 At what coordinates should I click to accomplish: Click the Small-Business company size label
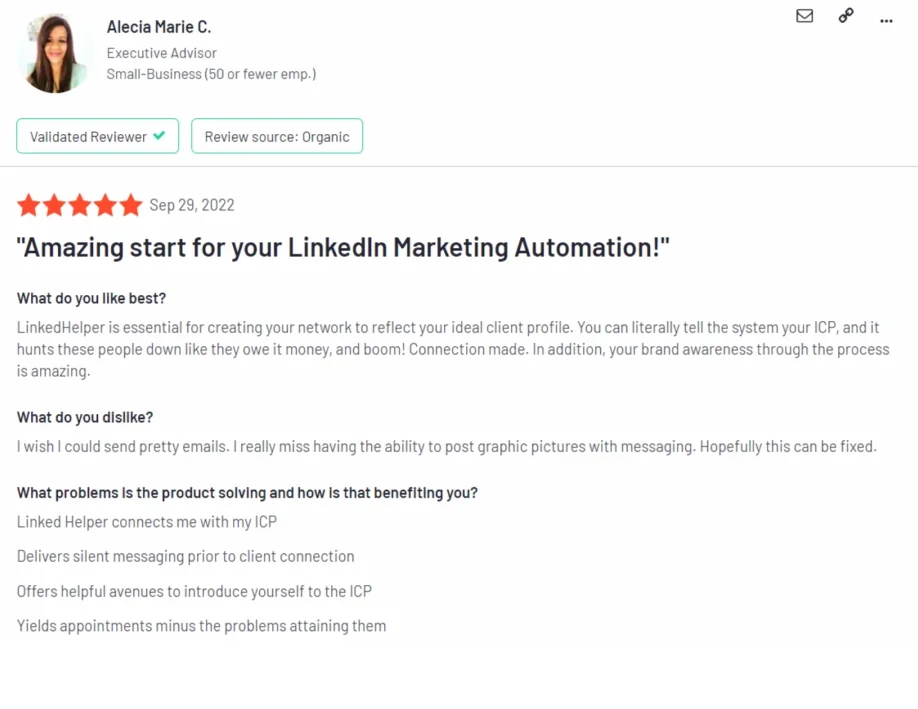(211, 74)
